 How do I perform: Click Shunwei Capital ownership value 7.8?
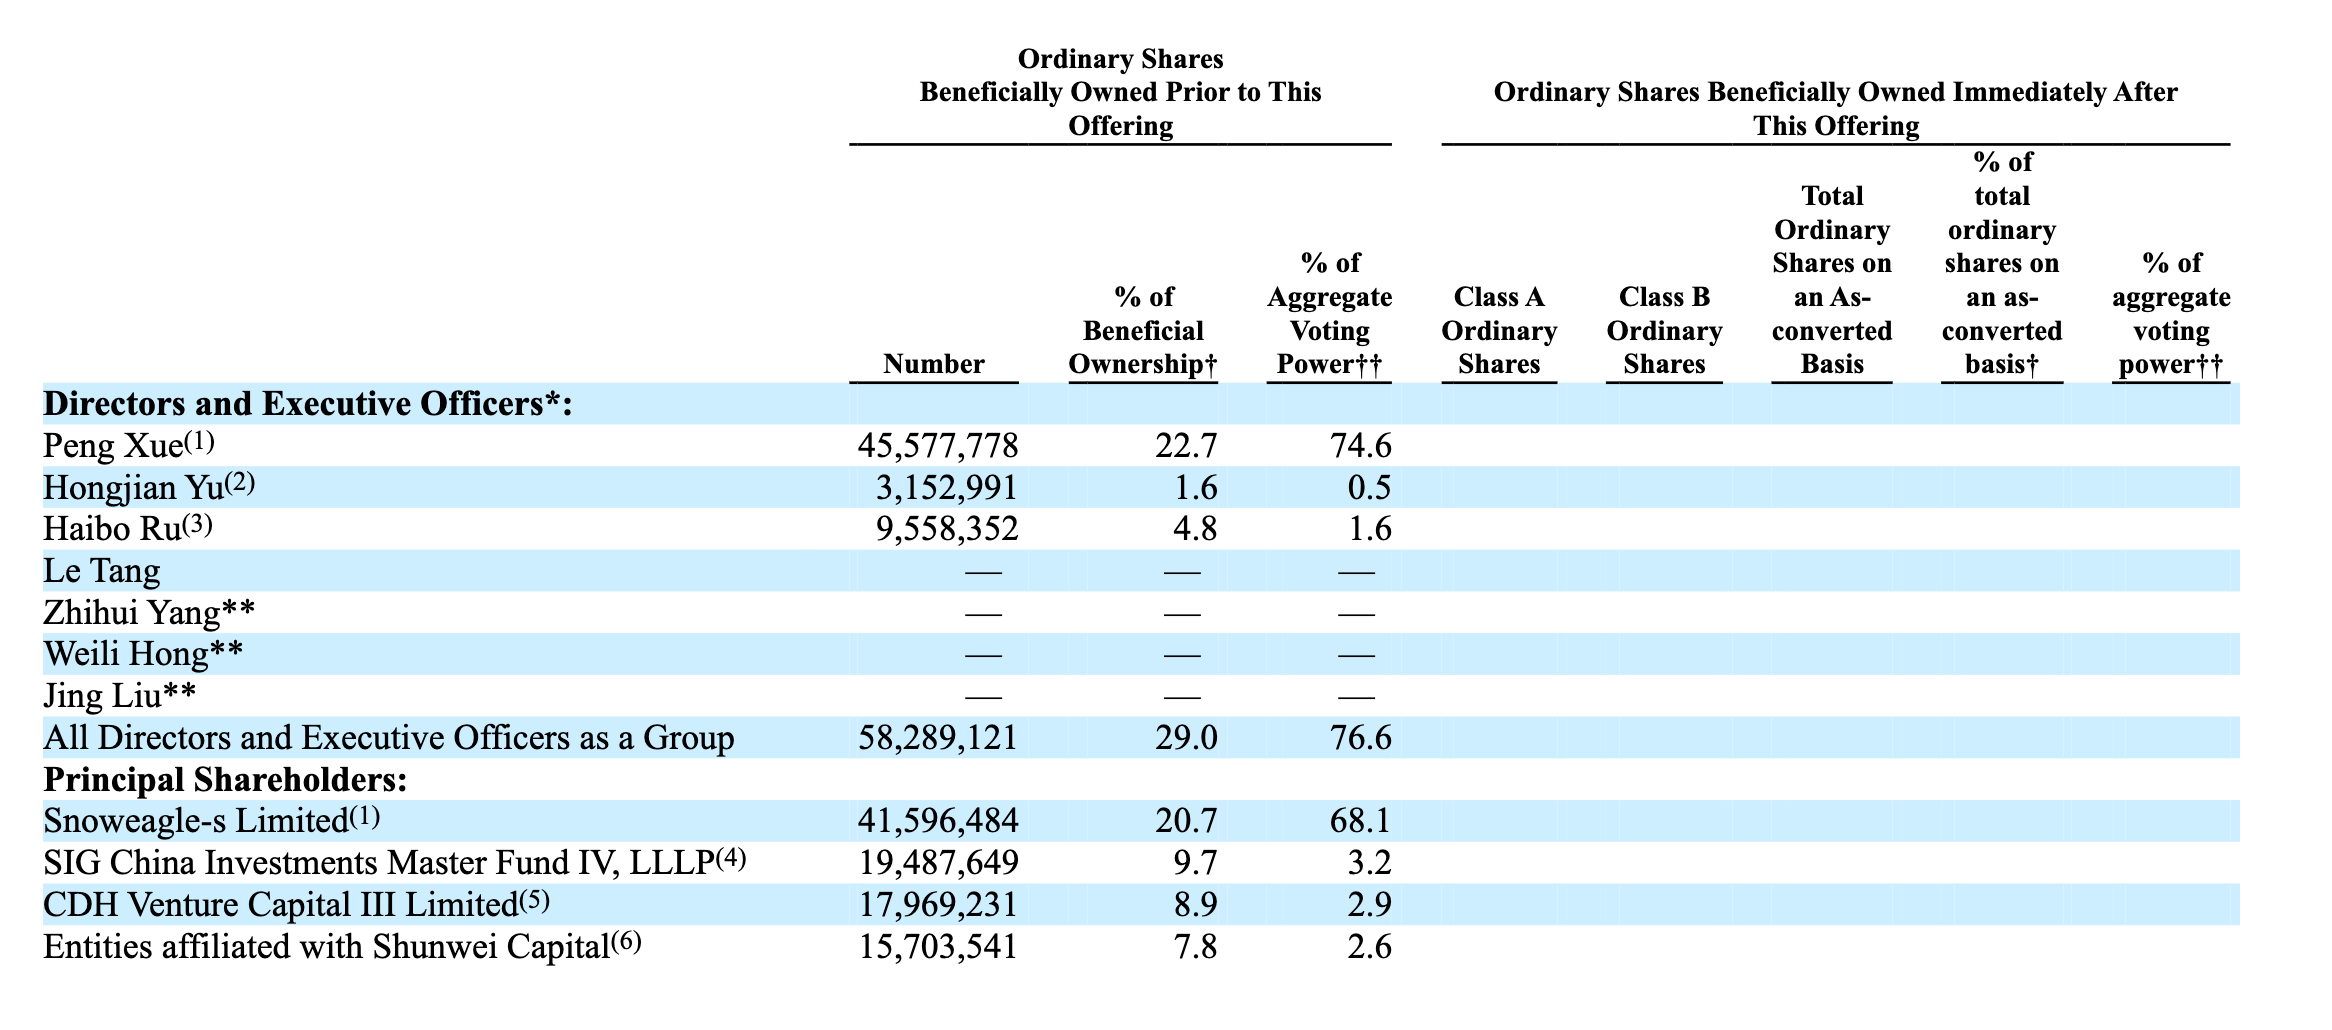click(x=1195, y=947)
